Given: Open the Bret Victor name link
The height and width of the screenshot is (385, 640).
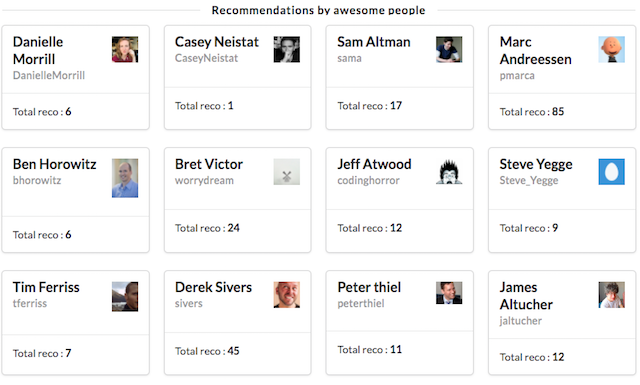Looking at the screenshot, I should (x=209, y=164).
